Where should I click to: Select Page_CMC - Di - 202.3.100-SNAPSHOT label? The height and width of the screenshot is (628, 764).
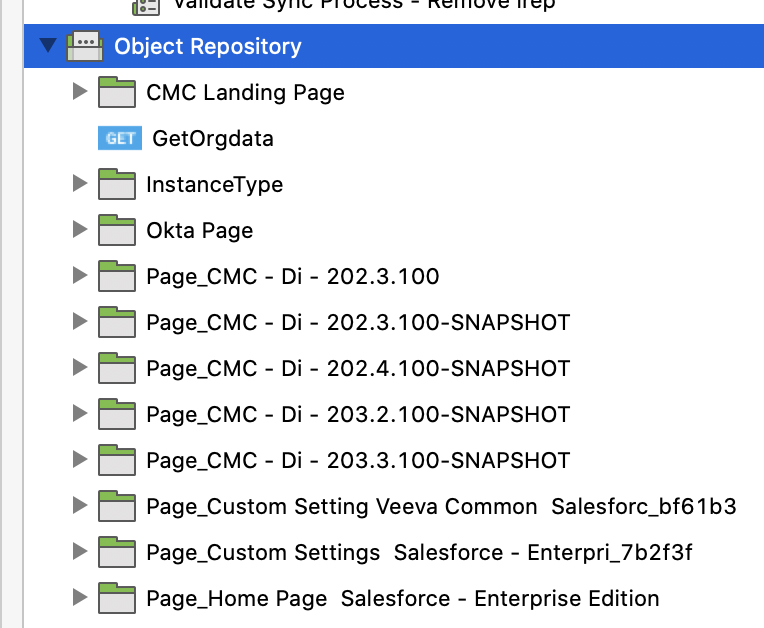coord(357,322)
